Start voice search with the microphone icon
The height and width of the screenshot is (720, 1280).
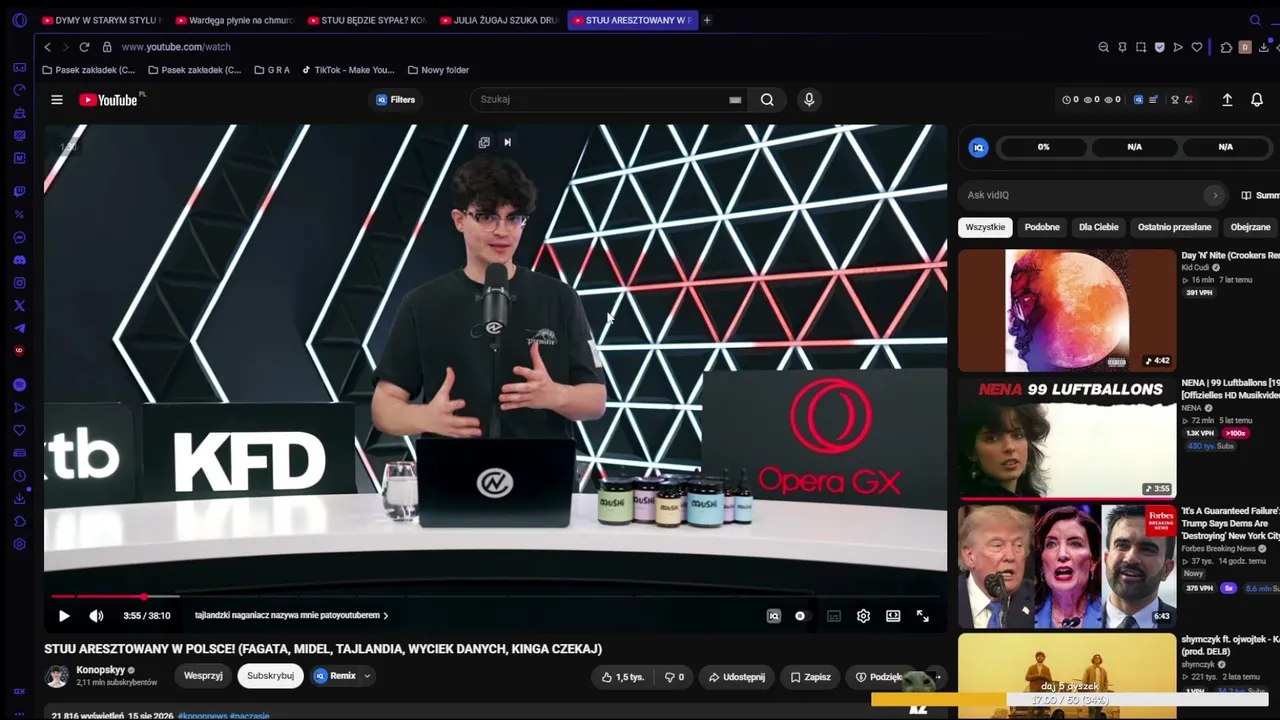809,99
